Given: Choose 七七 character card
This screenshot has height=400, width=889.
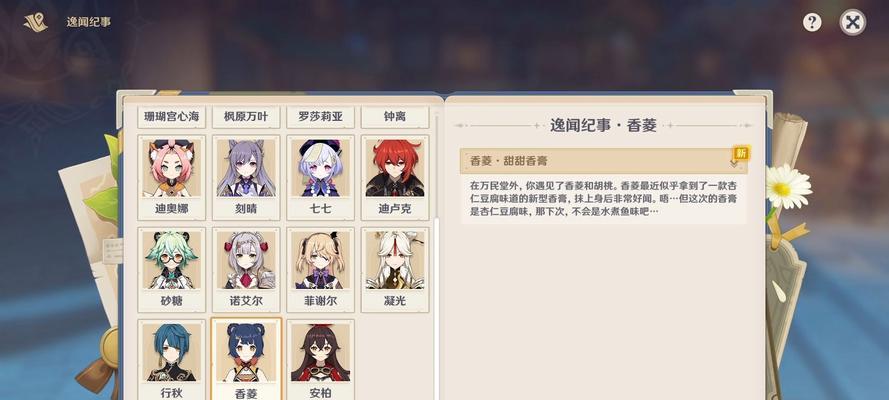Looking at the screenshot, I should click(320, 177).
